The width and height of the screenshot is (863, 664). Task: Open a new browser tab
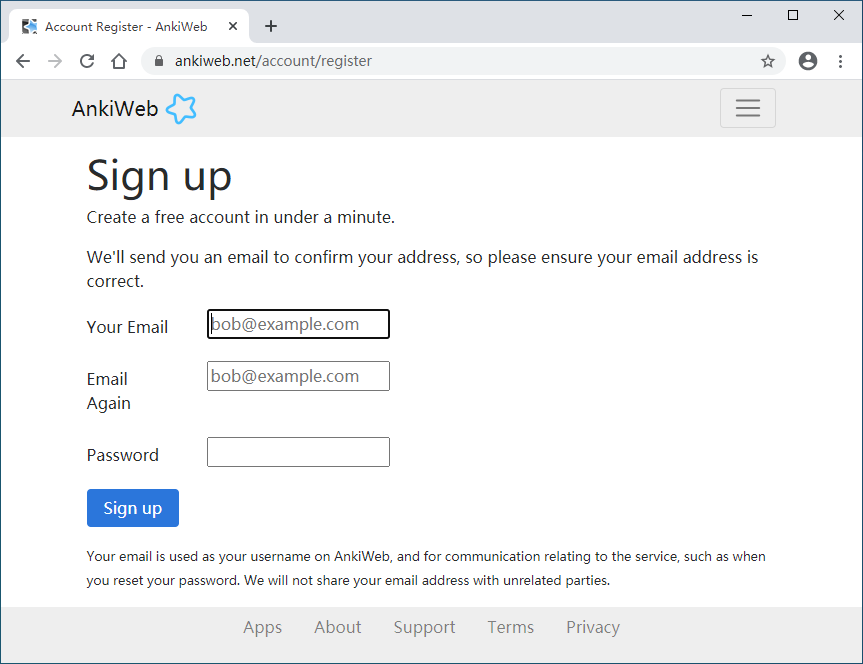pyautogui.click(x=271, y=26)
